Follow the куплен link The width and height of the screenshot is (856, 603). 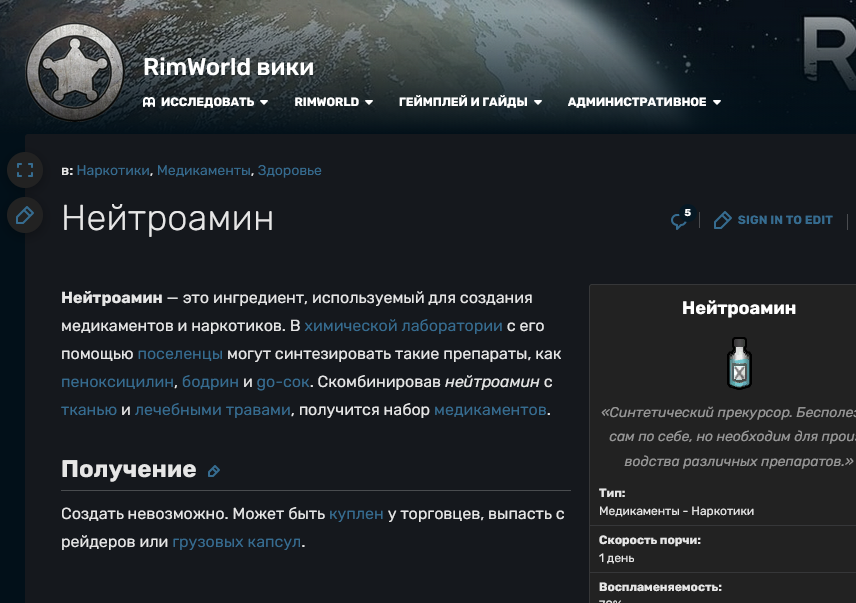click(x=356, y=514)
